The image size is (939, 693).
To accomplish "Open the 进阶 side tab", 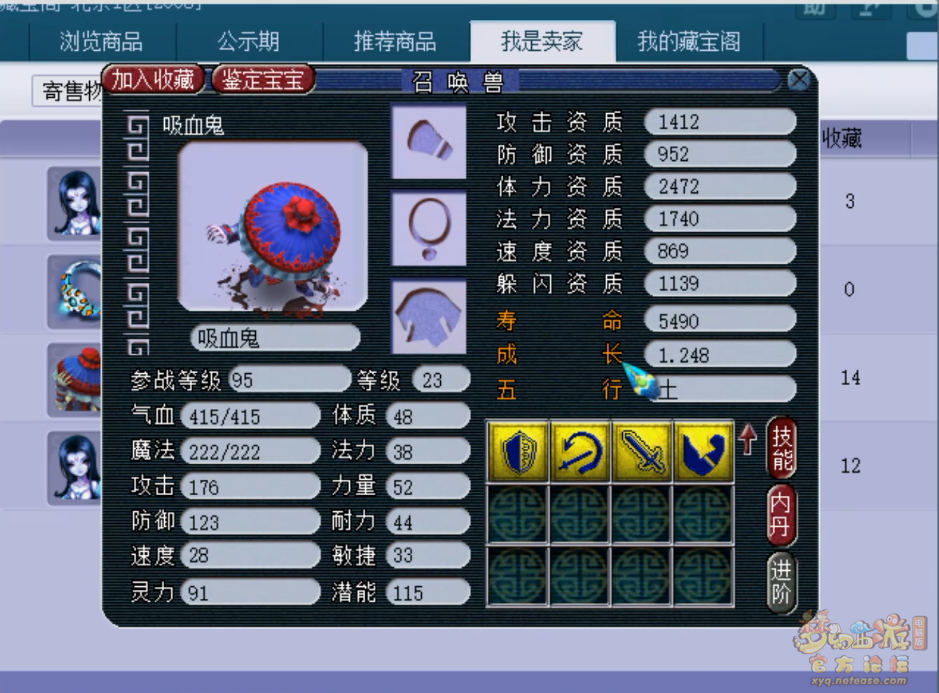I will pyautogui.click(x=782, y=582).
